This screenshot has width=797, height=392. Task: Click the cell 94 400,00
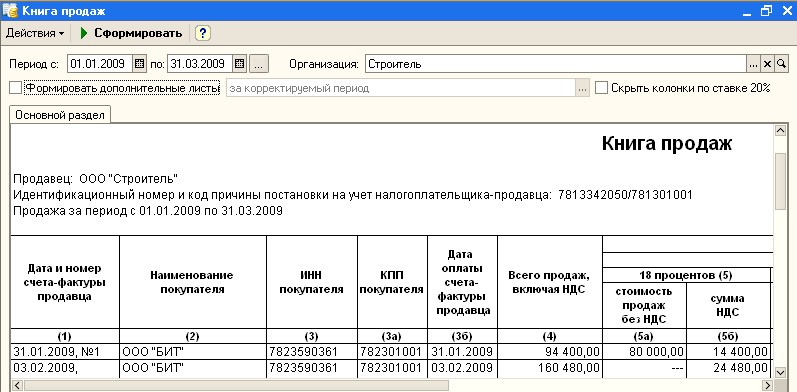click(550, 351)
